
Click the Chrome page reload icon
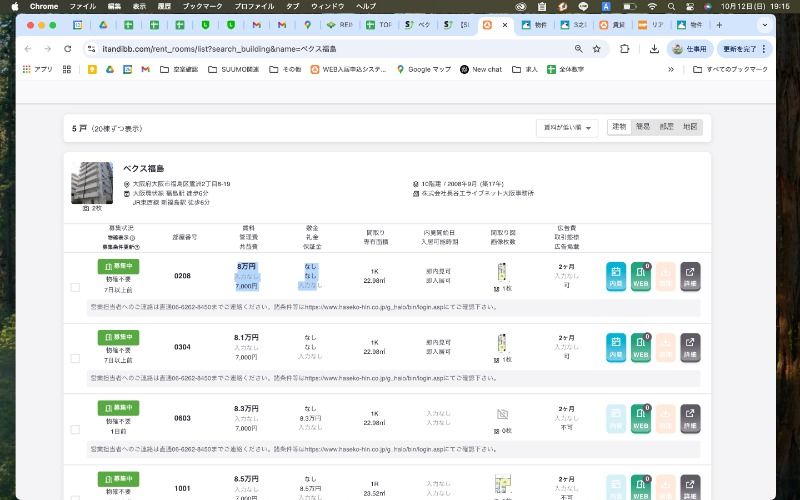coord(68,48)
